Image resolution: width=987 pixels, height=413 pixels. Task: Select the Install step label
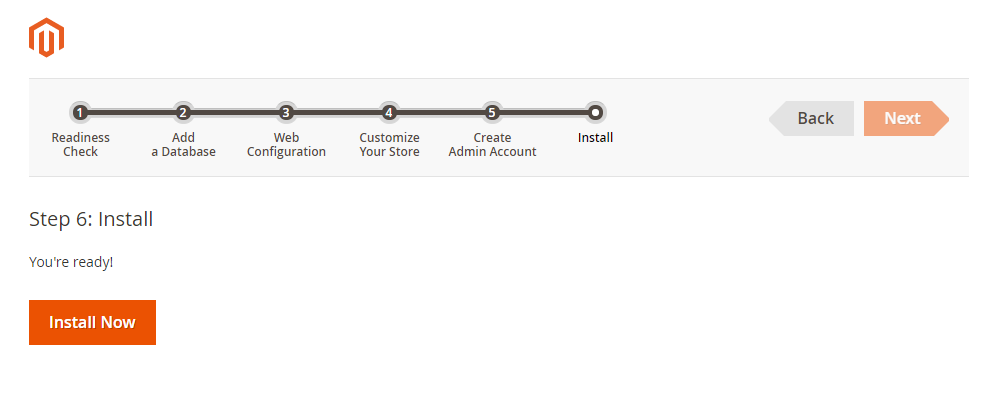tap(595, 137)
